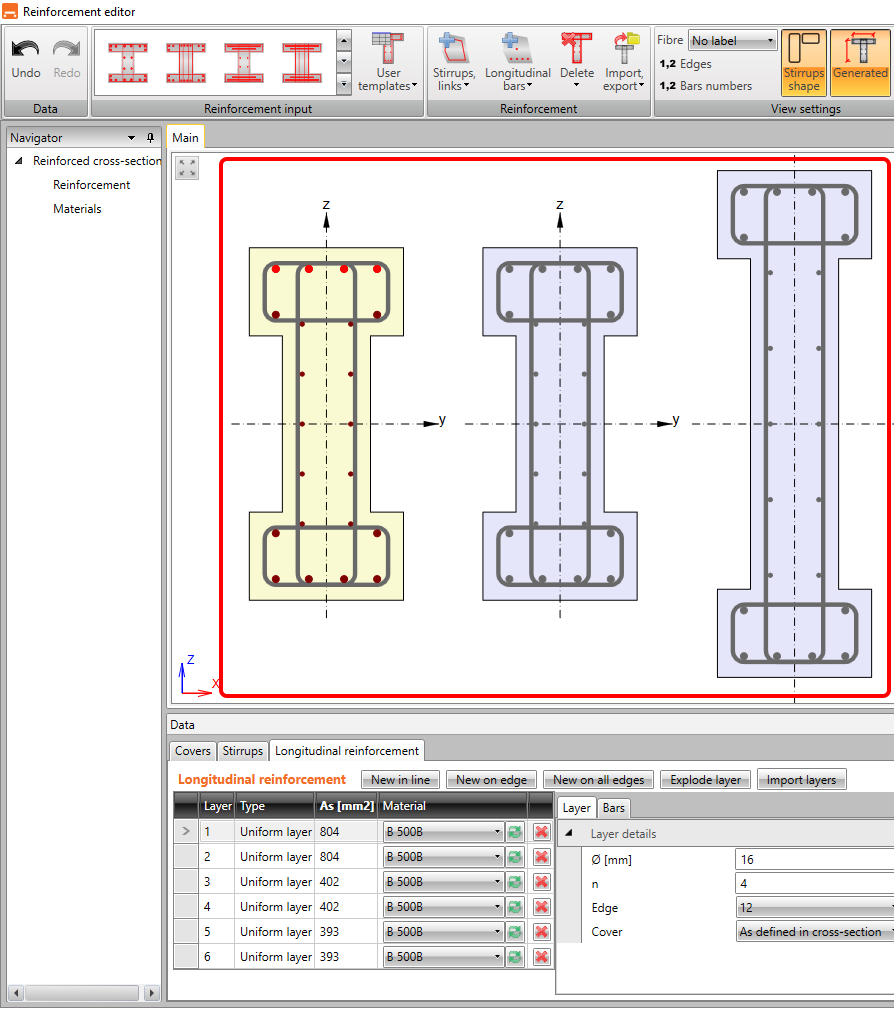
Task: Collapse the Layer details section
Action: [x=569, y=834]
